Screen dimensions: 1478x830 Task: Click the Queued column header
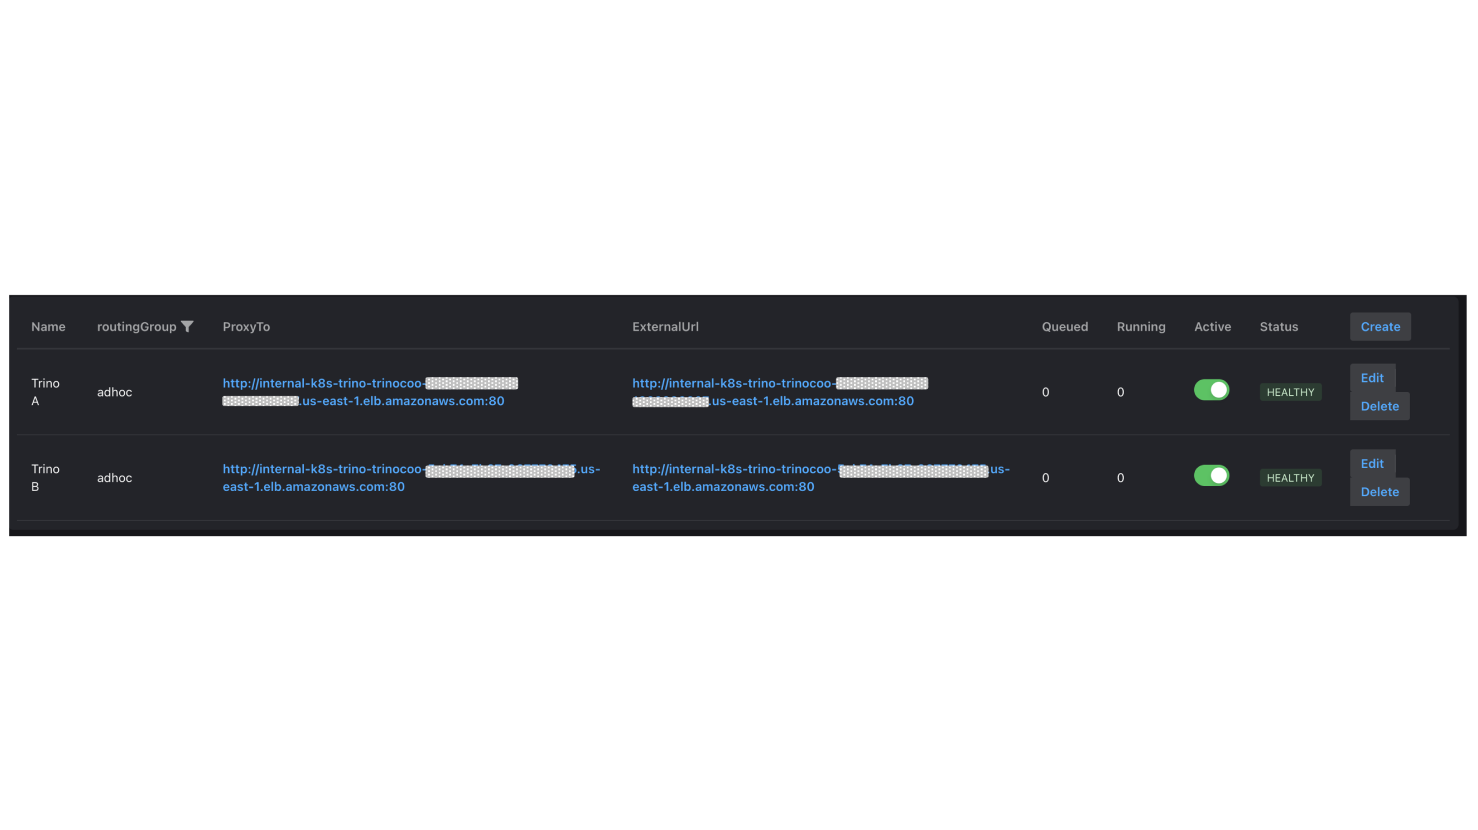[x=1064, y=327]
